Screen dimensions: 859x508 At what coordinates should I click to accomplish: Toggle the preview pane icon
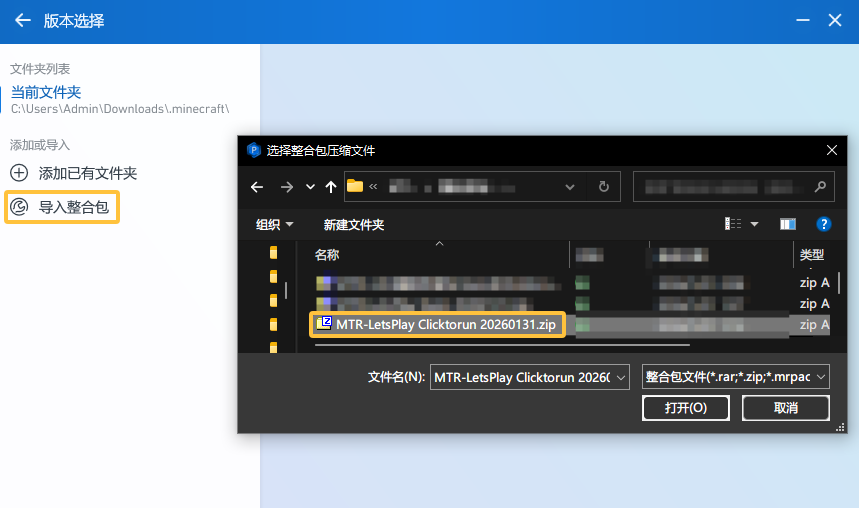(788, 224)
